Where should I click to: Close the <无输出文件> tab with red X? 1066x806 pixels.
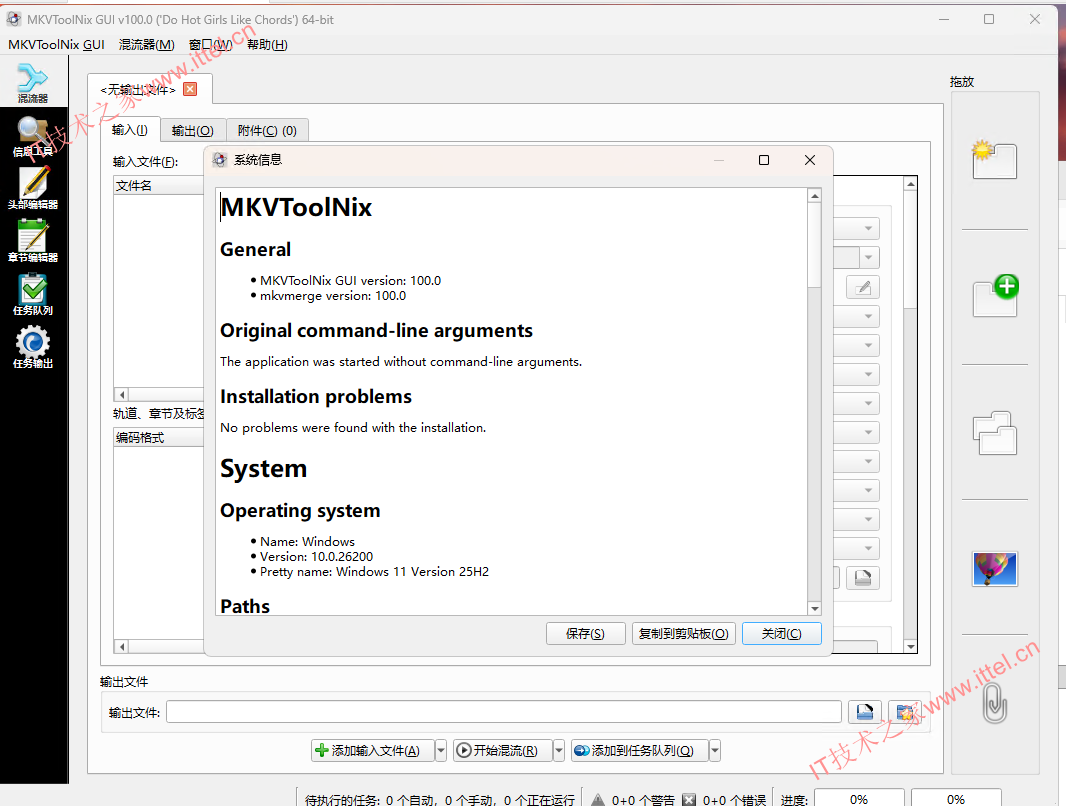tap(190, 89)
